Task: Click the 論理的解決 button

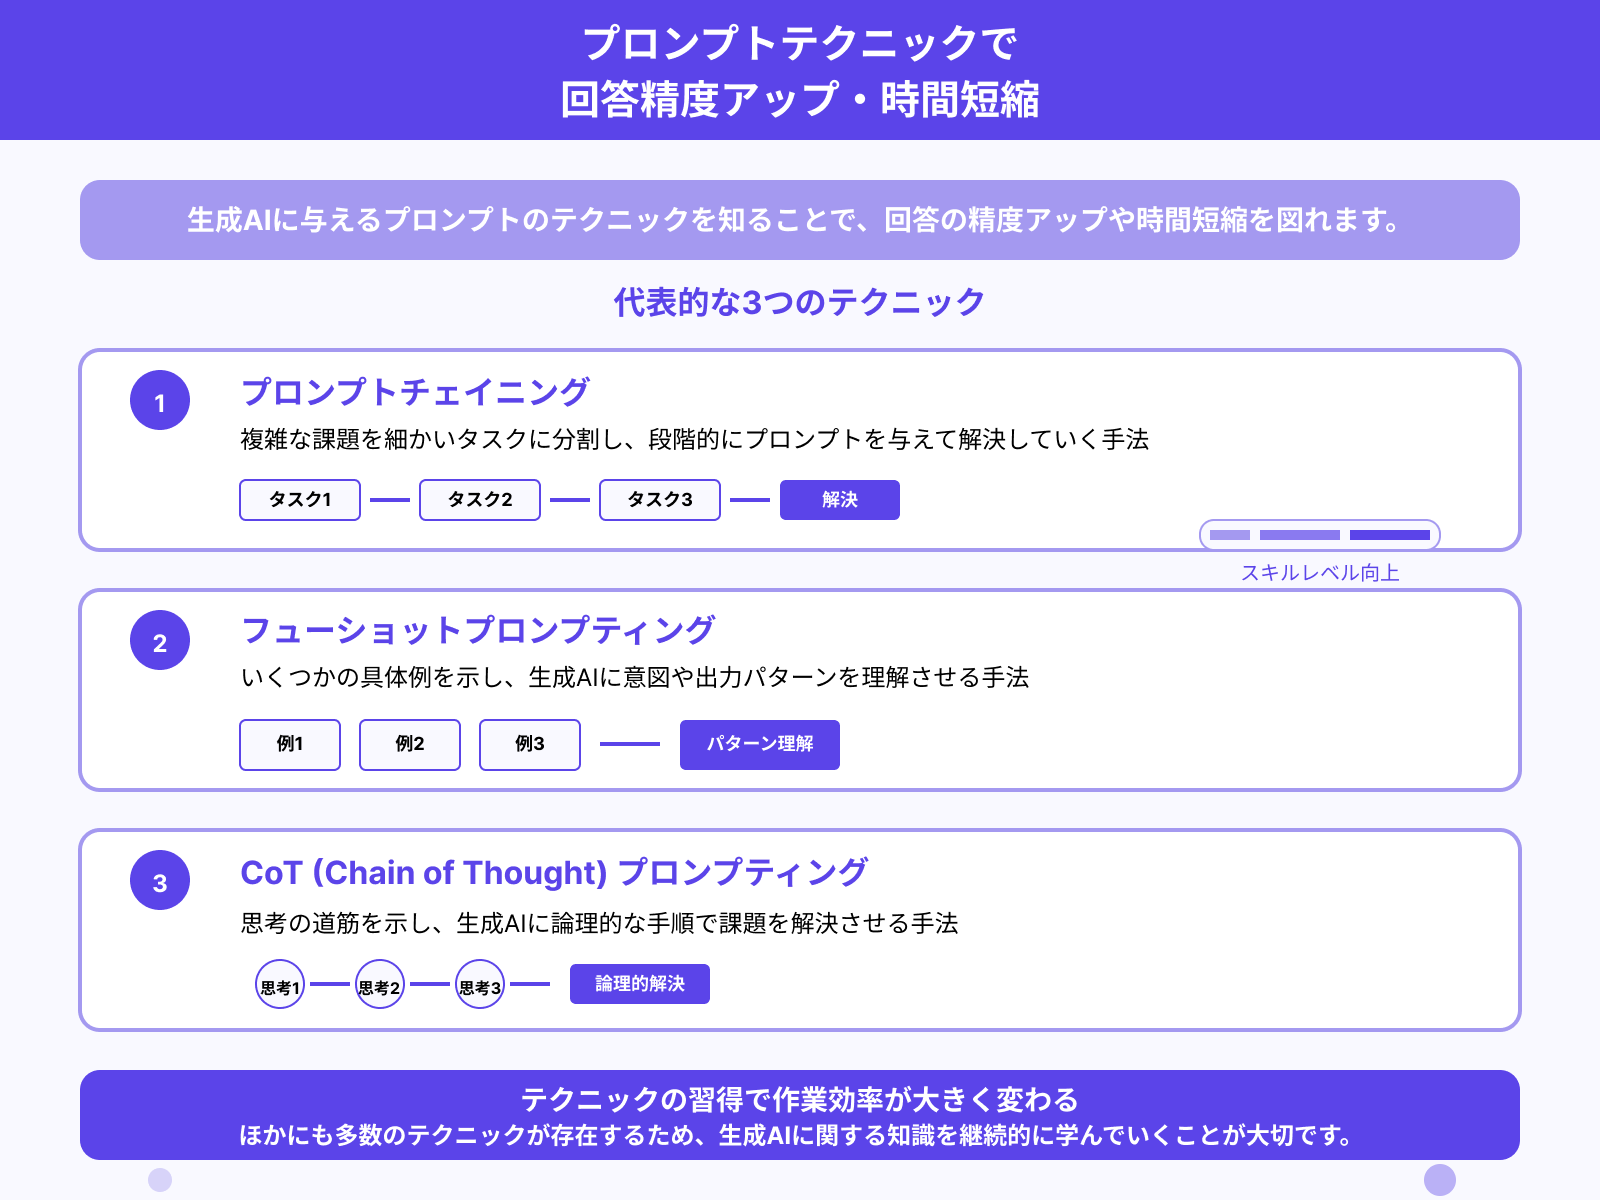Action: [x=639, y=984]
